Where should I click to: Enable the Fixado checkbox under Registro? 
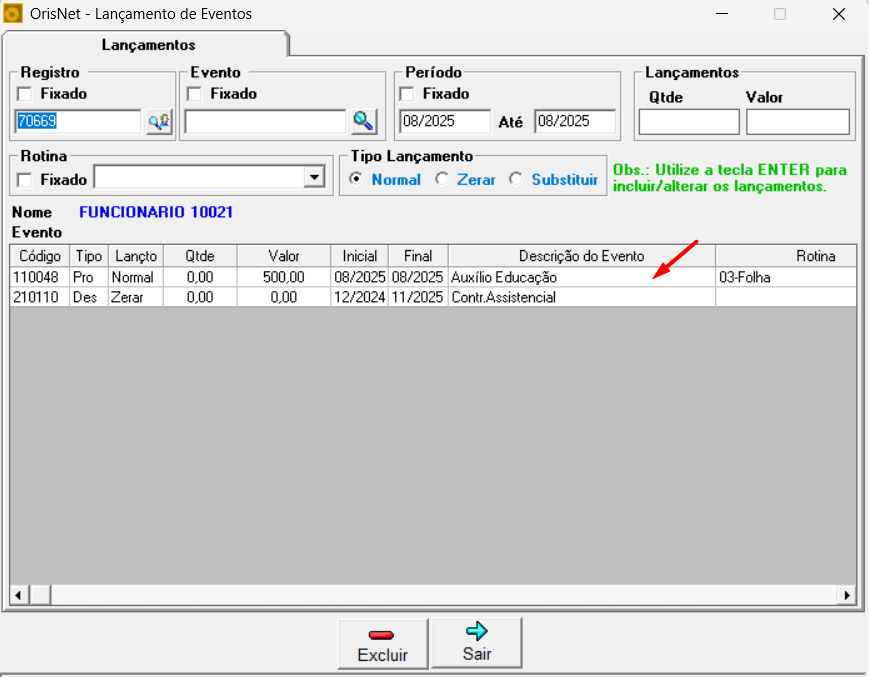(x=25, y=94)
